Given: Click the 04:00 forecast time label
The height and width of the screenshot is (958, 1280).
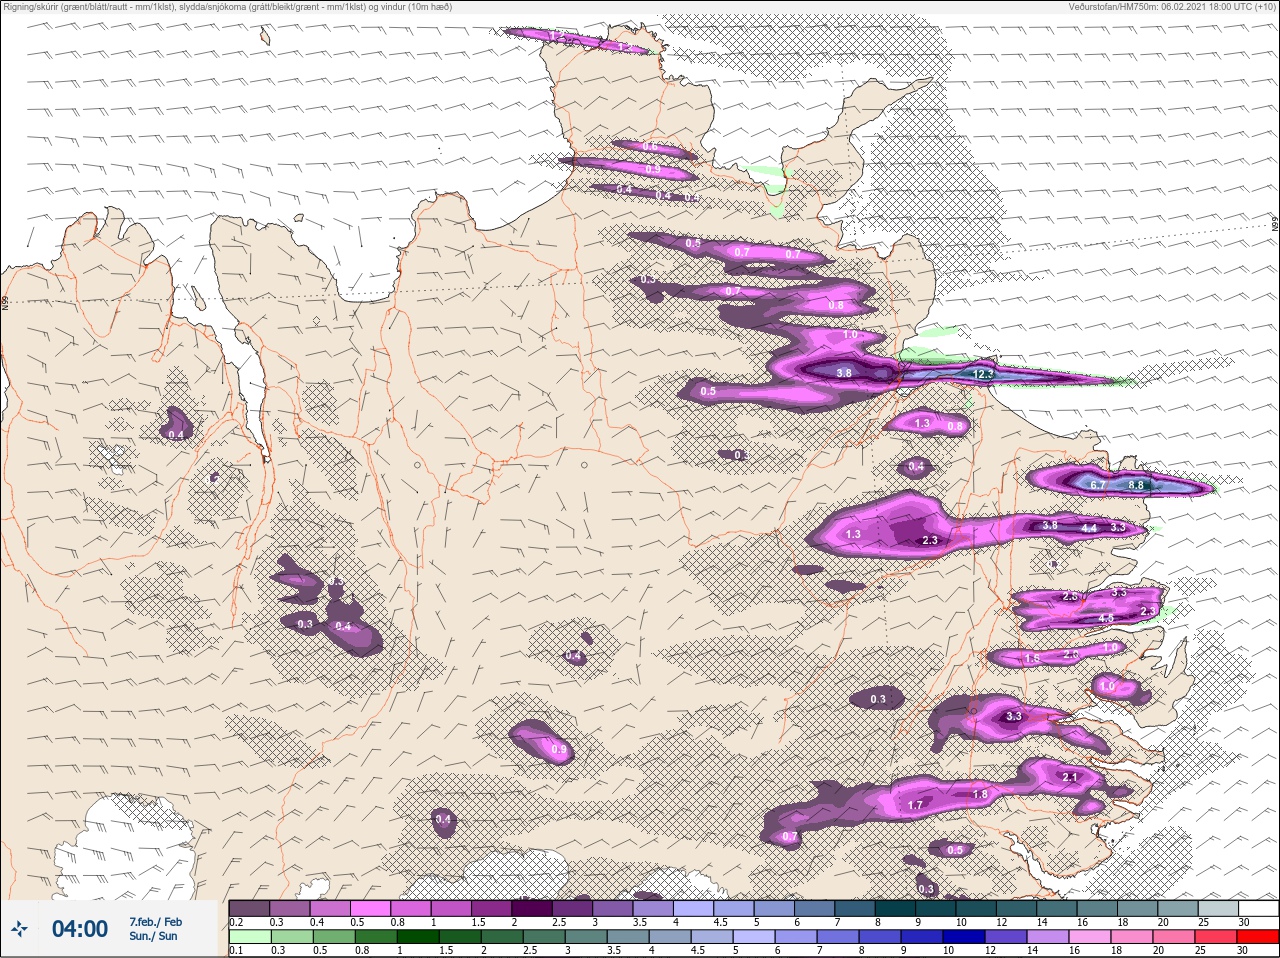Looking at the screenshot, I should click(80, 929).
